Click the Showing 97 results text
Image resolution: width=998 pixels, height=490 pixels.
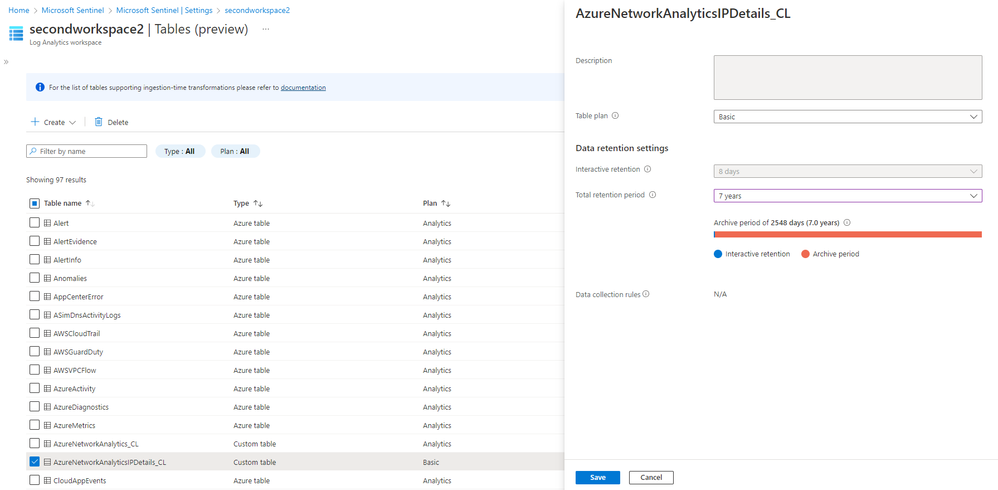click(56, 180)
